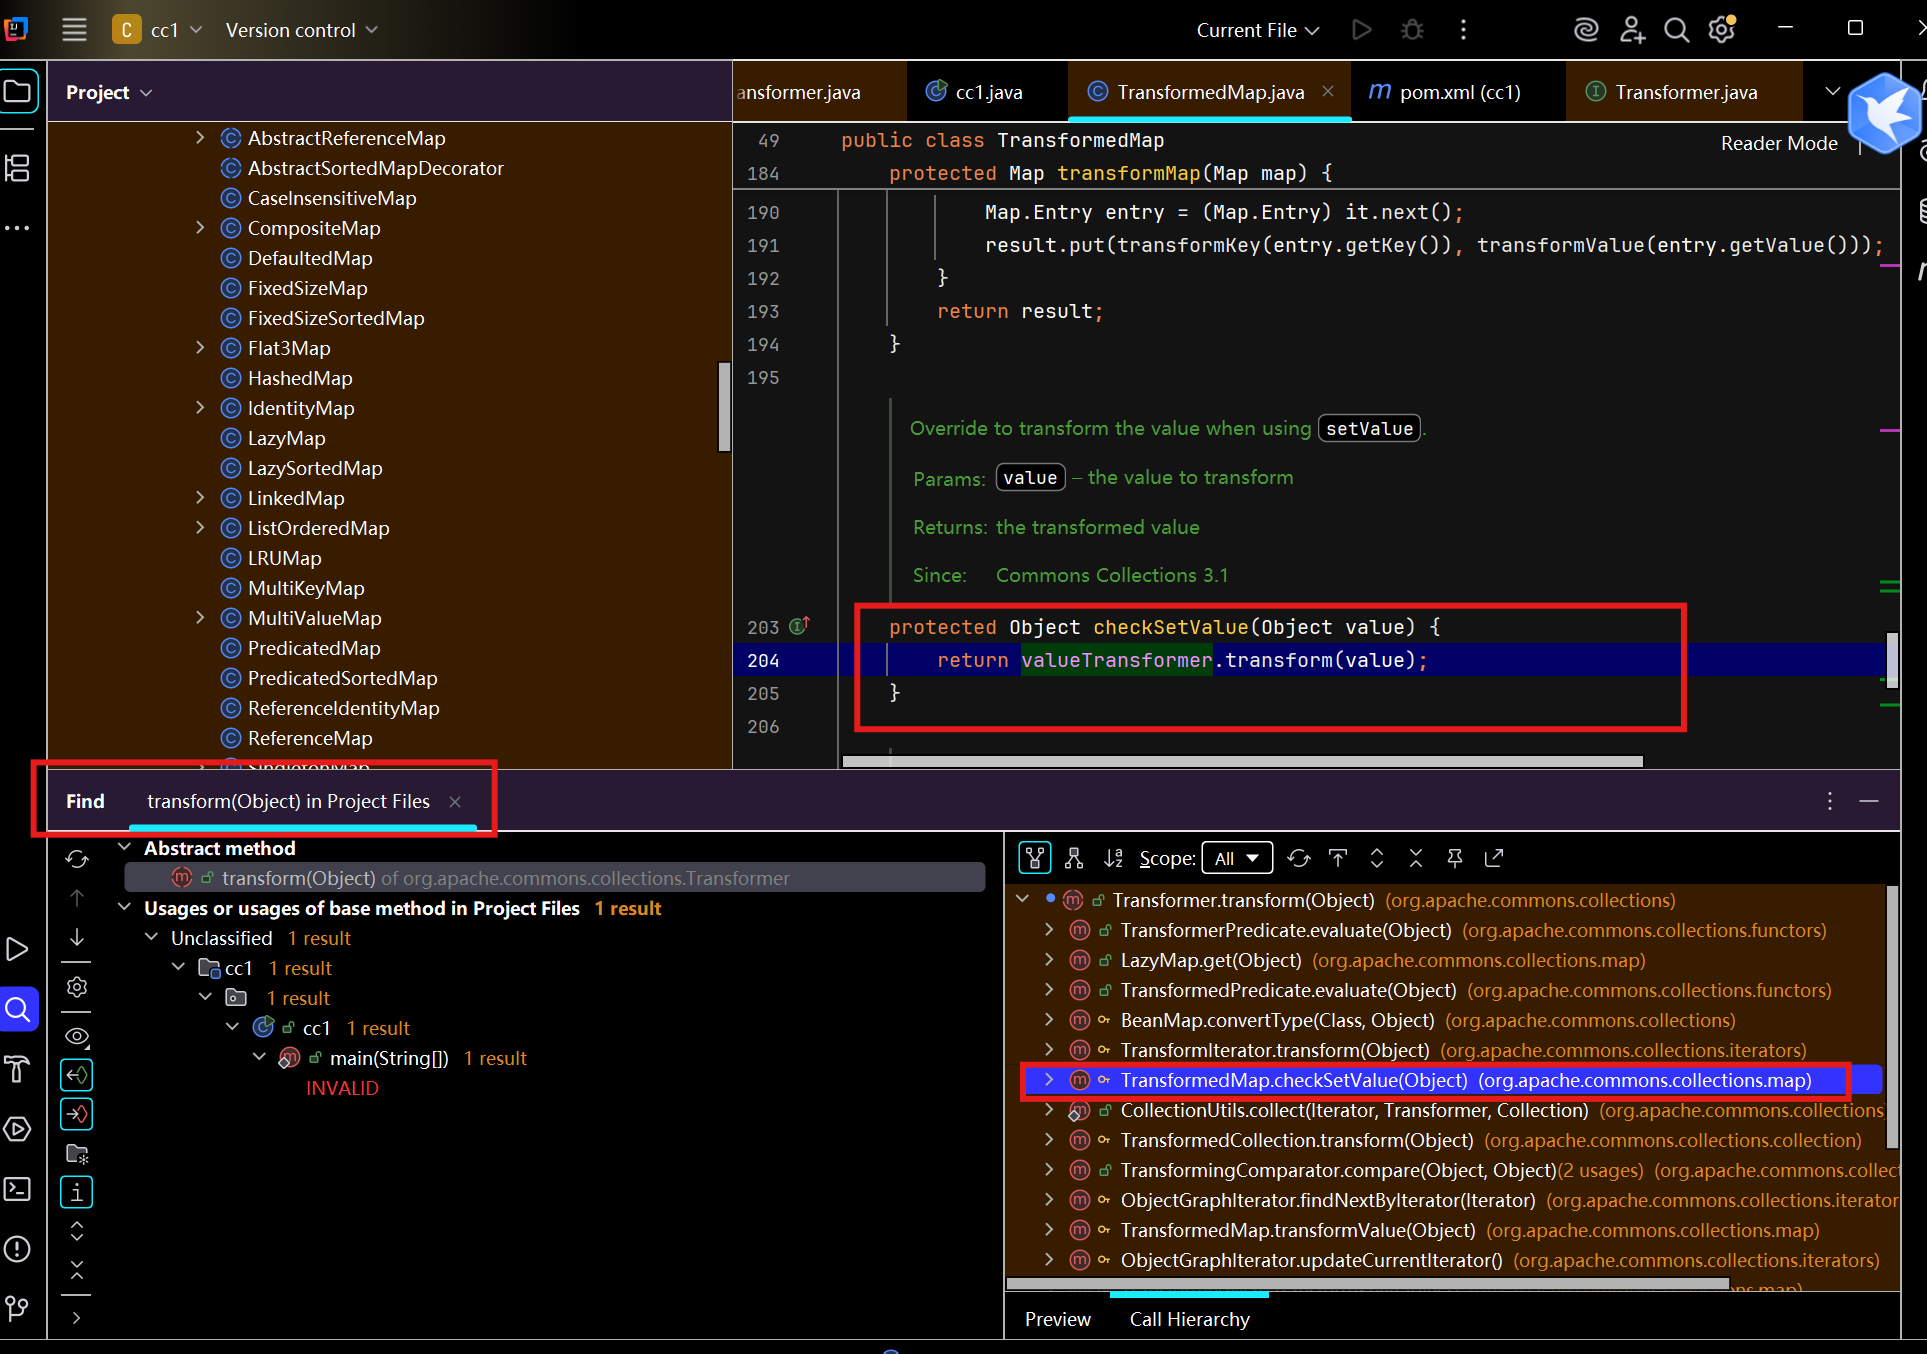Toggle the usage info 'i' button

coord(77,1192)
